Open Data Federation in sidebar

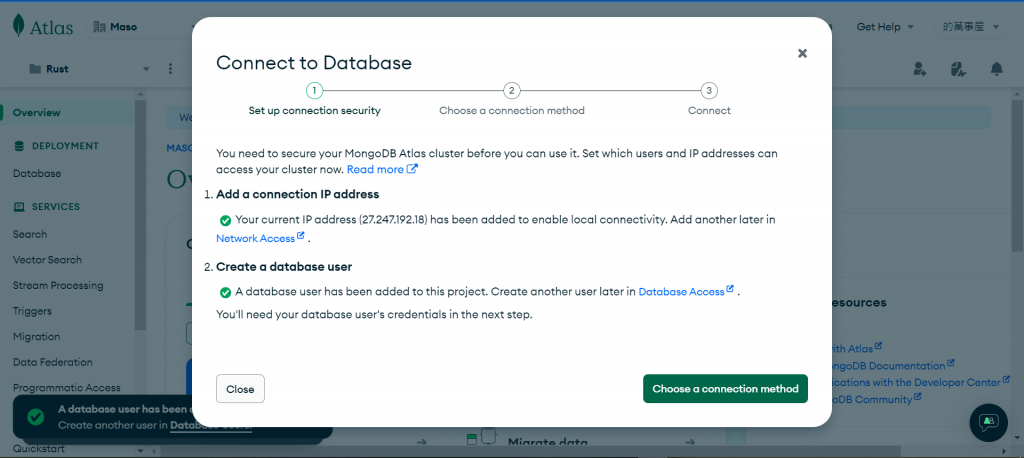pyautogui.click(x=53, y=362)
